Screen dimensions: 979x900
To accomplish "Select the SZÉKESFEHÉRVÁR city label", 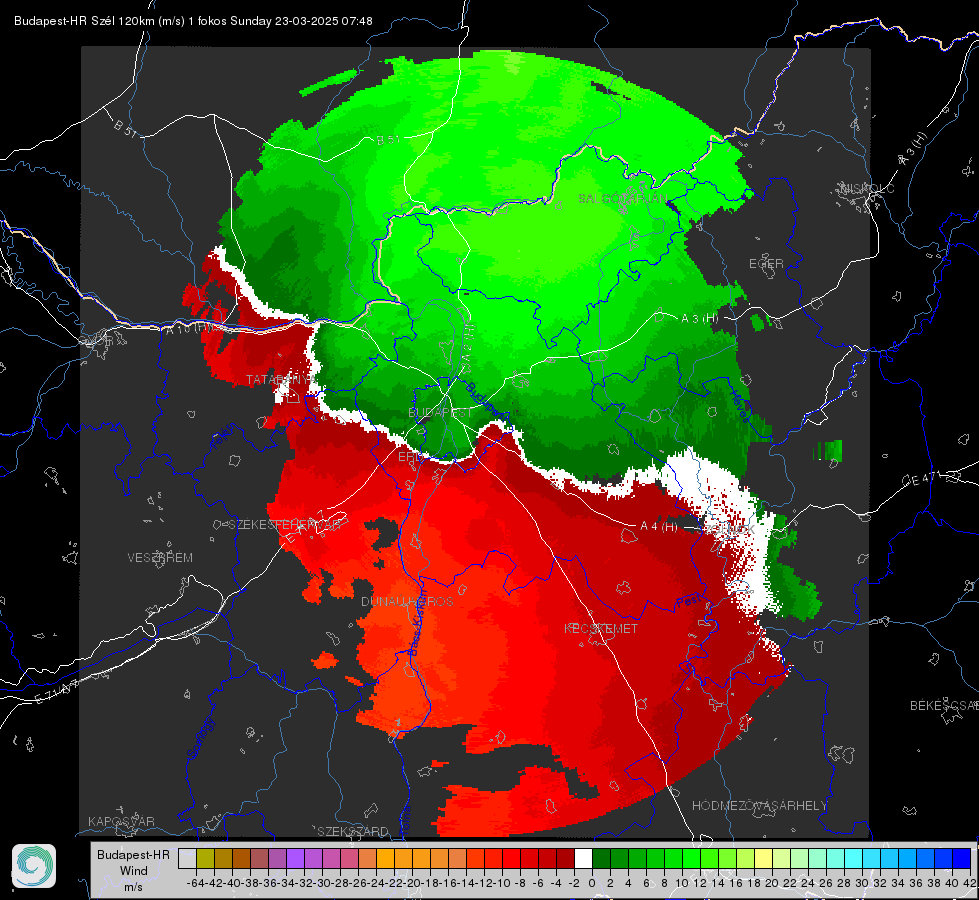I will pos(287,525).
